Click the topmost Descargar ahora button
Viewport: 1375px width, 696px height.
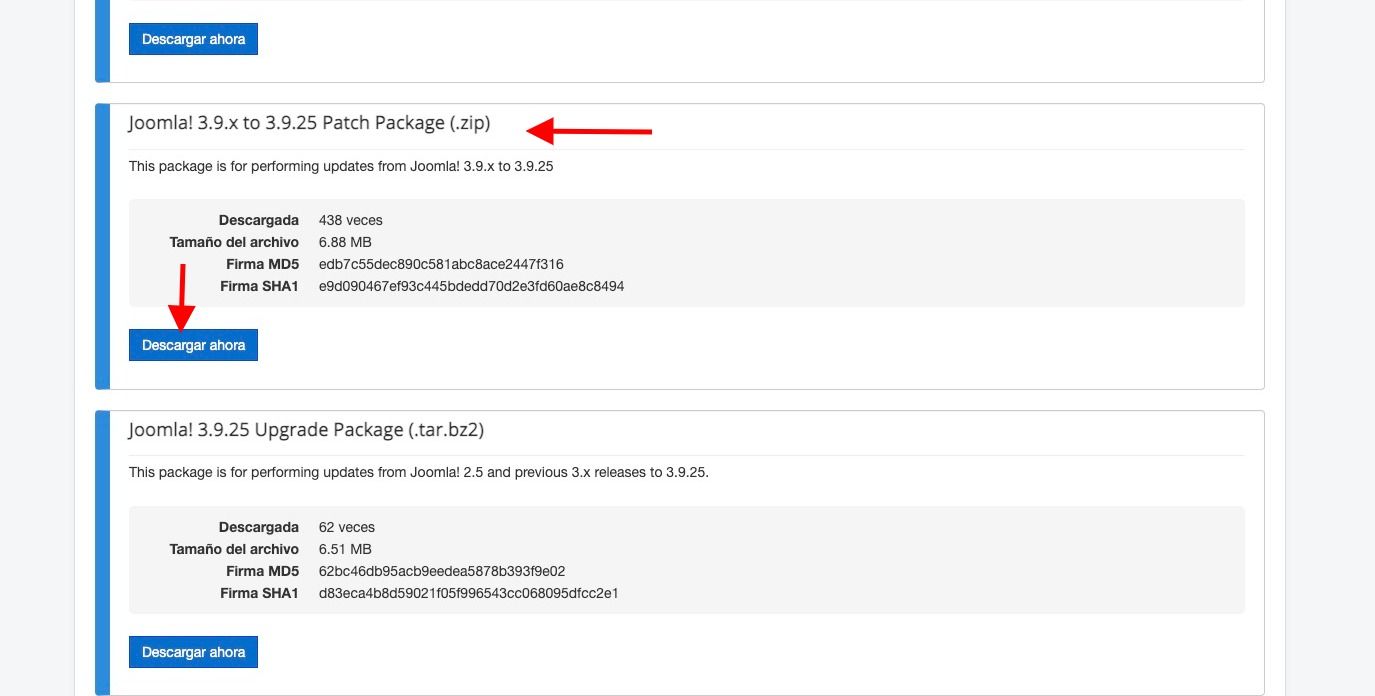(193, 39)
